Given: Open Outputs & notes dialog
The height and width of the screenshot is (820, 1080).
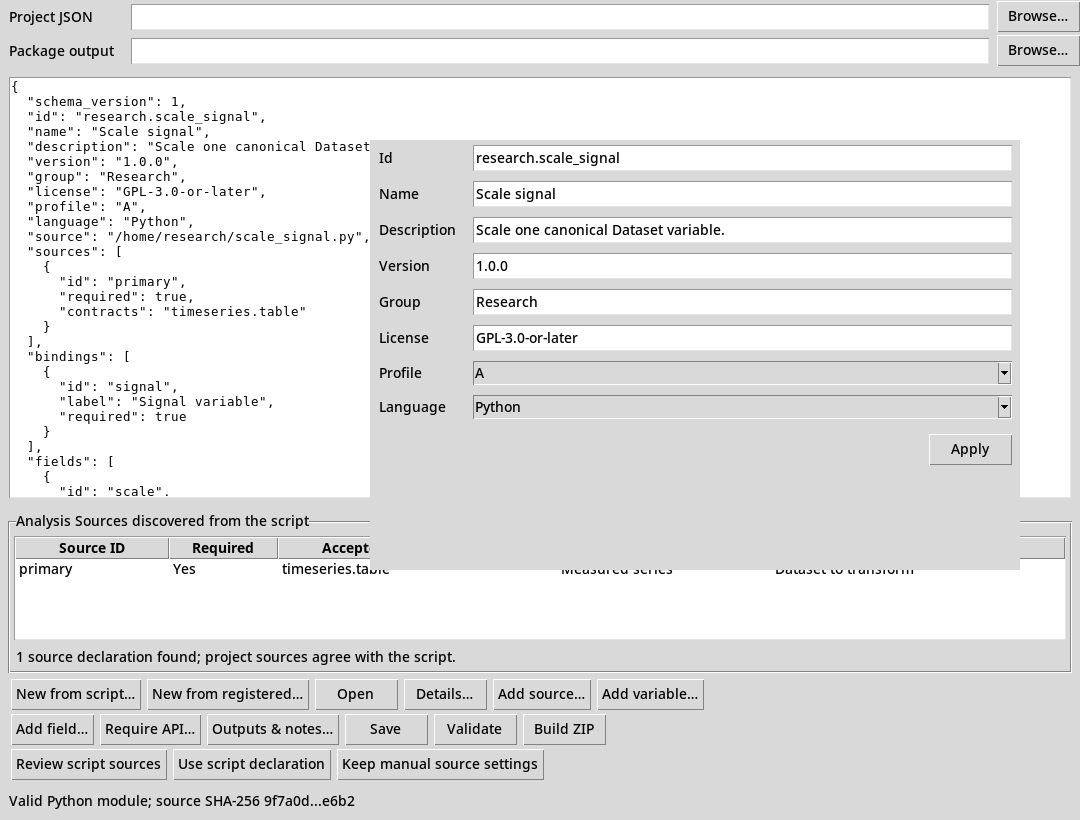Looking at the screenshot, I should (x=272, y=729).
